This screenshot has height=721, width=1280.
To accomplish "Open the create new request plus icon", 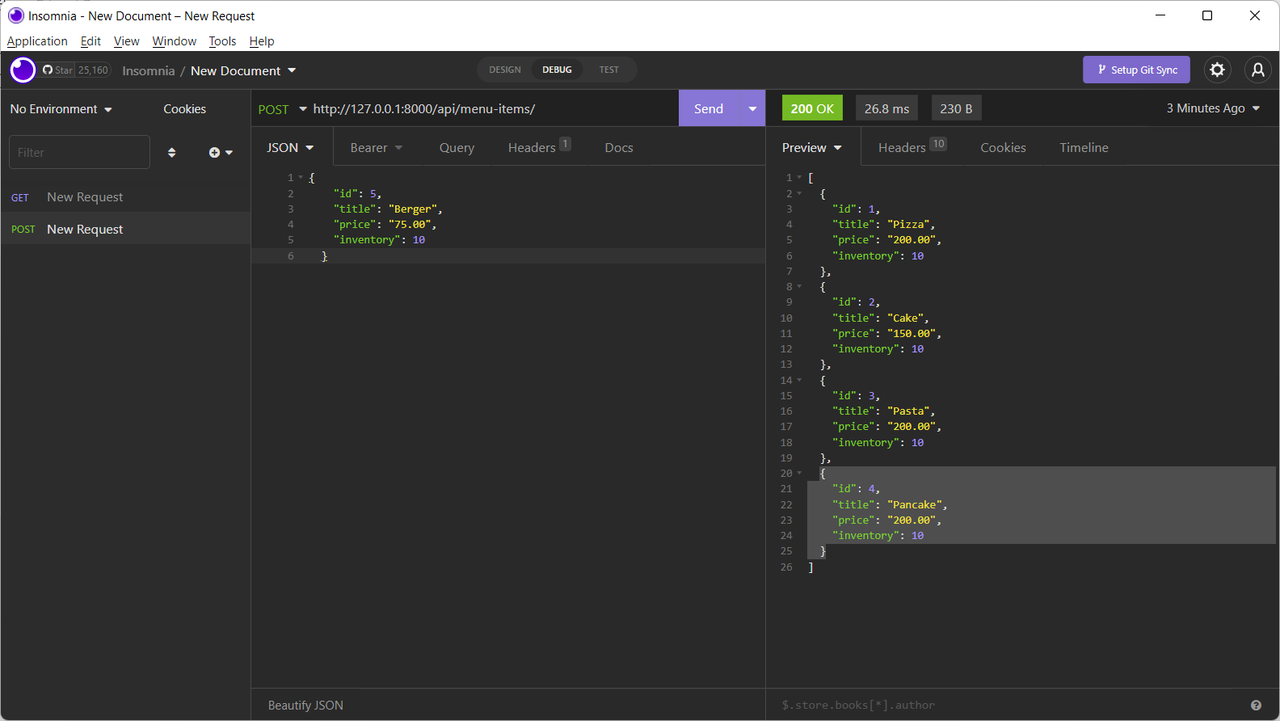I will coord(220,152).
